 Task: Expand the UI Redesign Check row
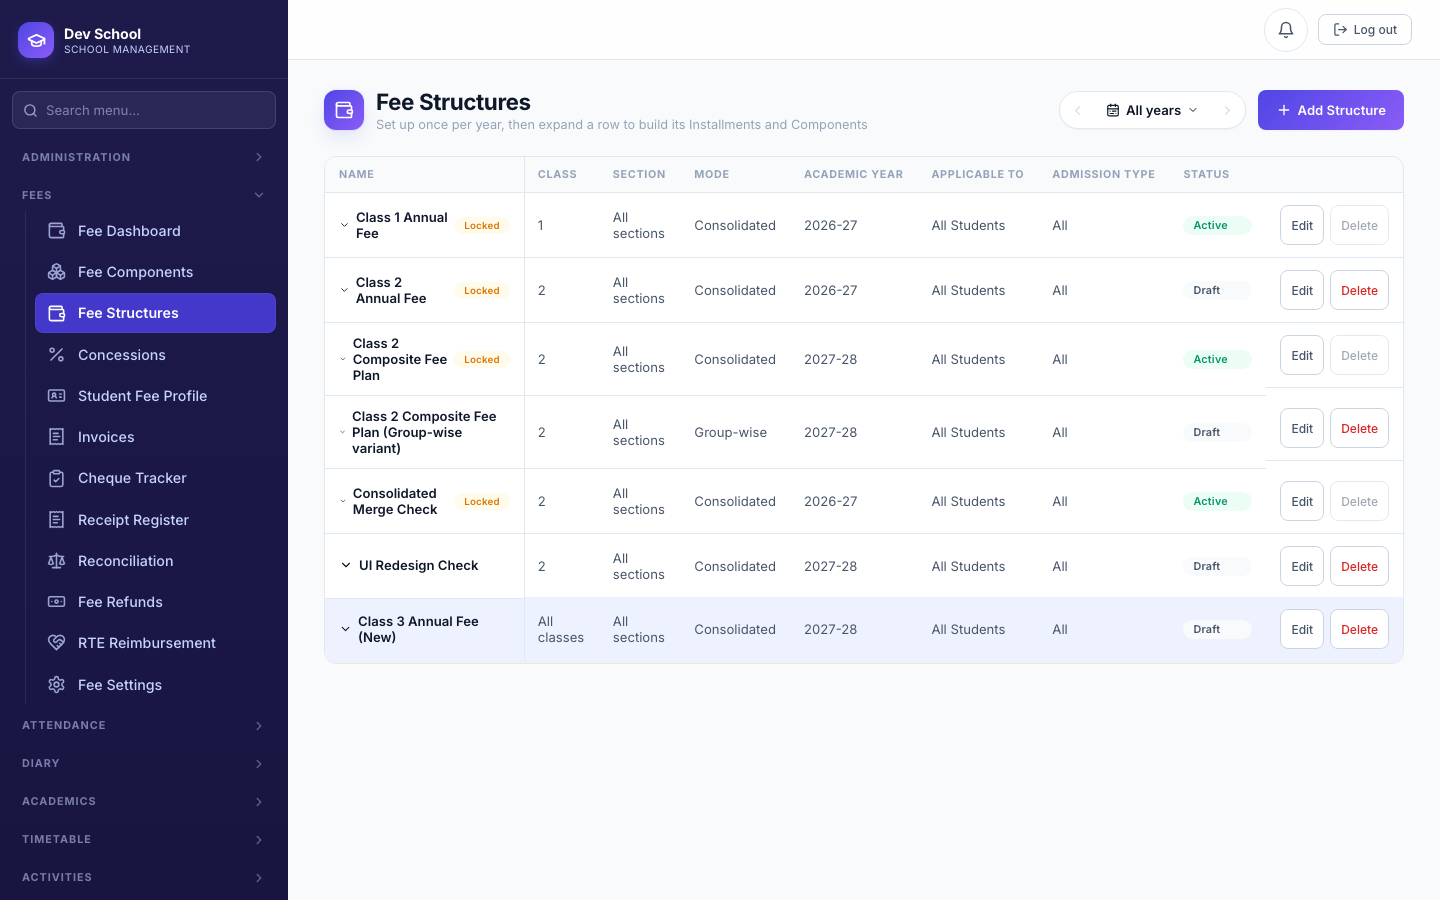[x=346, y=566]
